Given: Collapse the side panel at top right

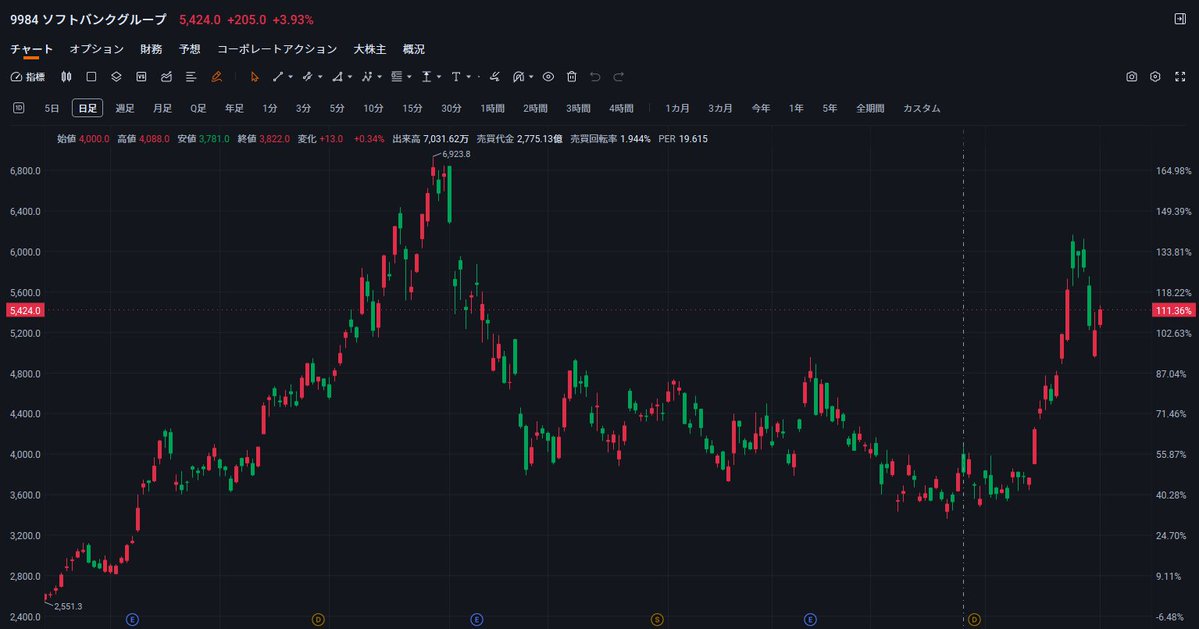Looking at the screenshot, I should tap(1180, 19).
